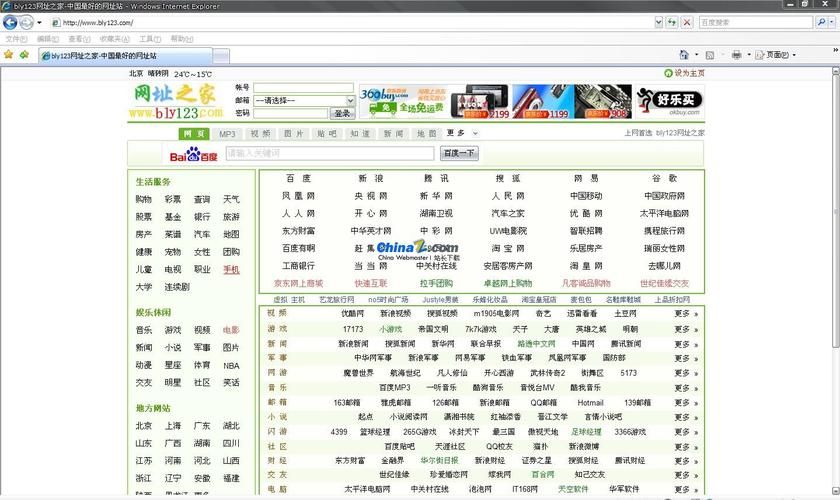
Task: Click the Add to Favorites icon
Action: (x=24, y=55)
